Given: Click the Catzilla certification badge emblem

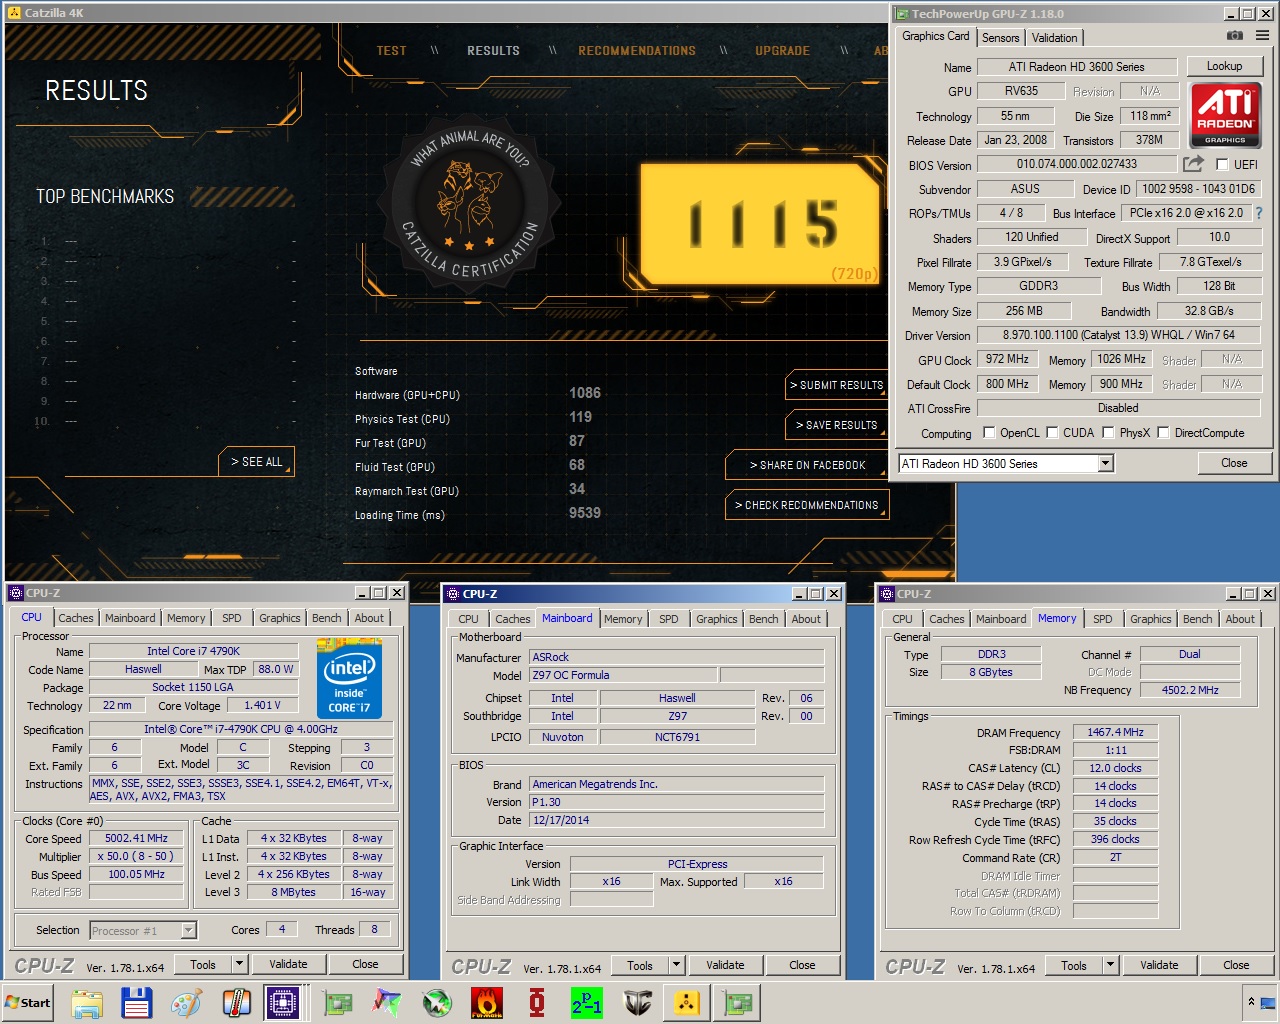Looking at the screenshot, I should [x=470, y=203].
